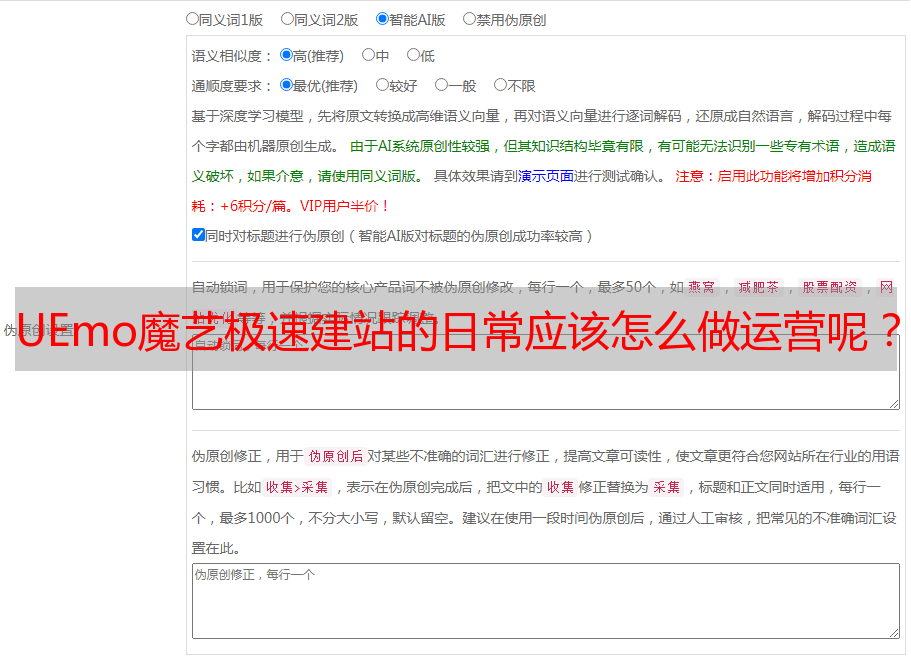Screen dimensions: 911x658
Task: Select the 同义词1版 radio option
Action: [192, 19]
